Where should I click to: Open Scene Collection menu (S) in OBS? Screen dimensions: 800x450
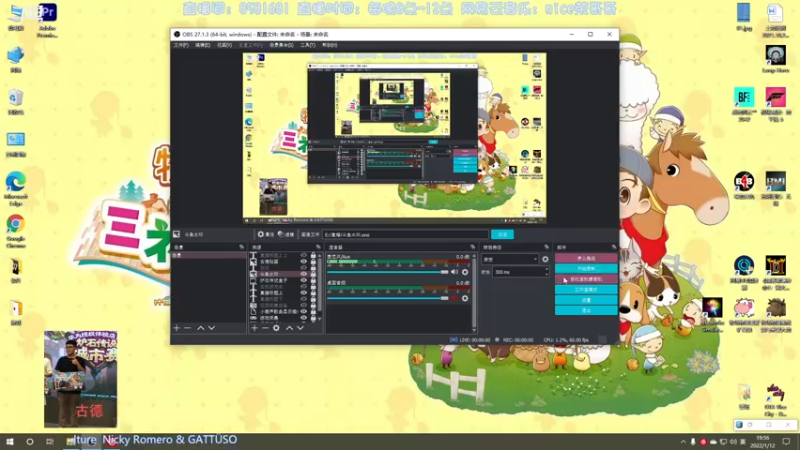click(x=281, y=45)
